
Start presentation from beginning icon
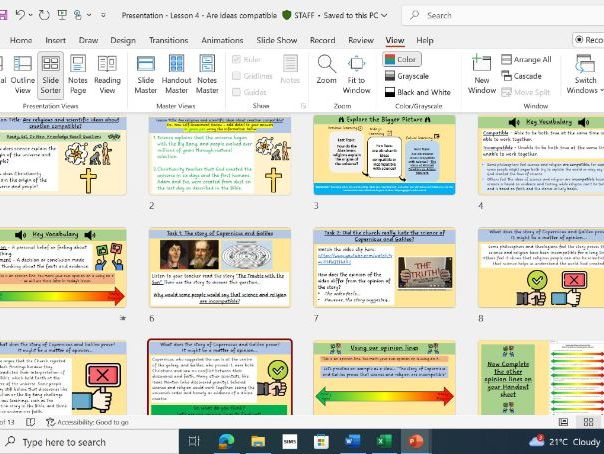tap(62, 15)
